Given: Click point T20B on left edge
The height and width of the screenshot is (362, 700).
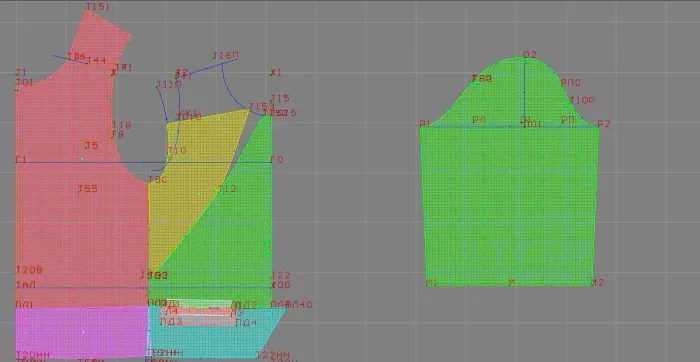Looking at the screenshot, I should point(29,270).
